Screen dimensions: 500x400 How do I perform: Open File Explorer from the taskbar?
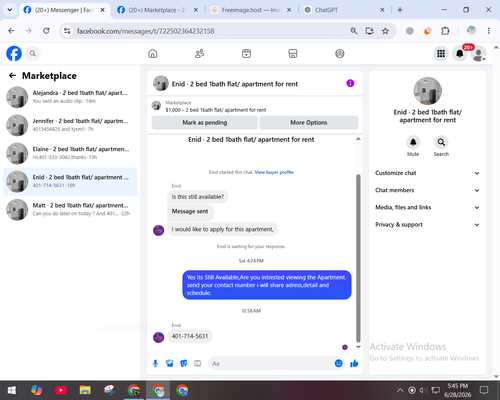[x=85, y=390]
